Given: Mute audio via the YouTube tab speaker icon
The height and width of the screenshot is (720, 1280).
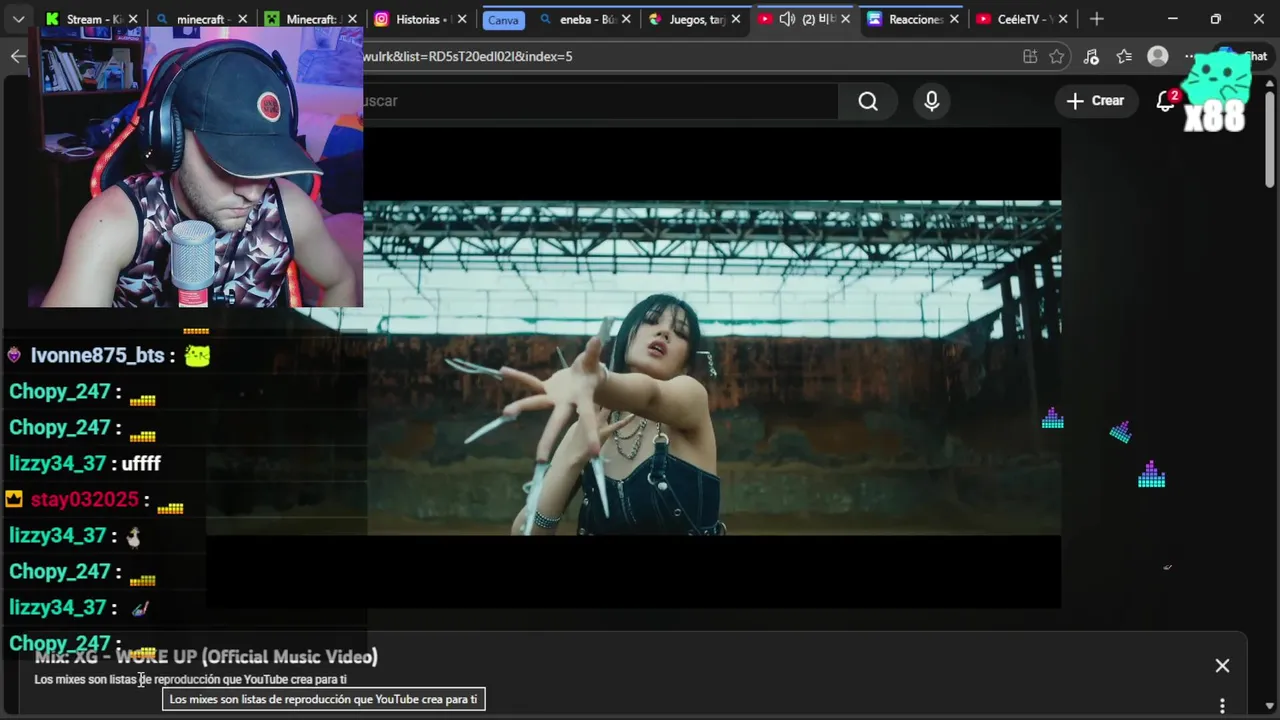Looking at the screenshot, I should (787, 19).
